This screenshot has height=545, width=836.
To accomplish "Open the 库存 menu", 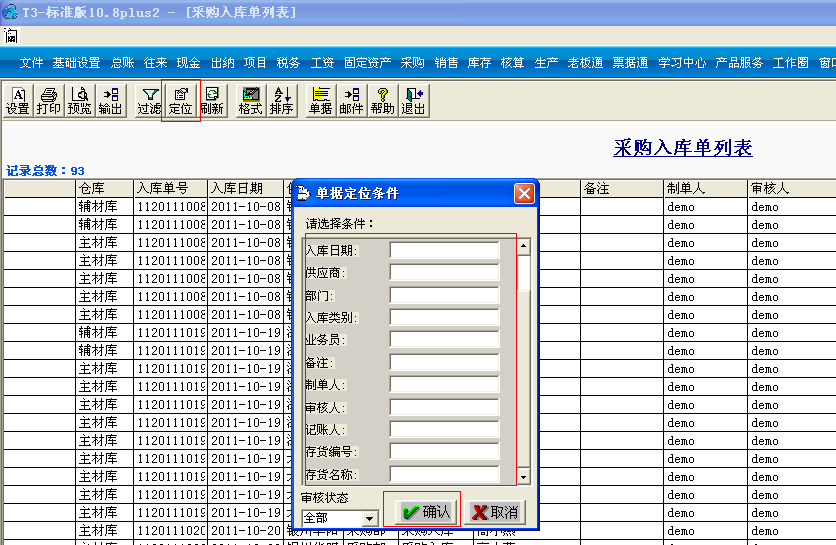I will point(479,63).
